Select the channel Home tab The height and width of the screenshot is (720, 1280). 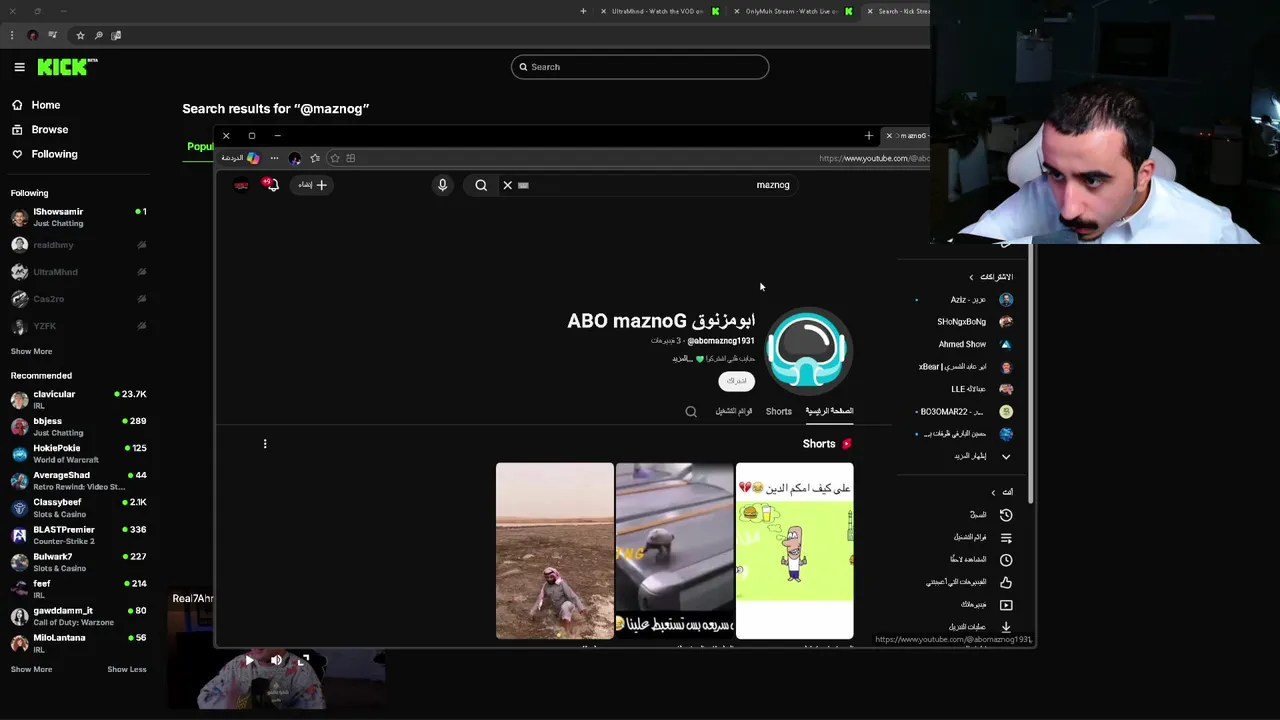click(x=829, y=411)
